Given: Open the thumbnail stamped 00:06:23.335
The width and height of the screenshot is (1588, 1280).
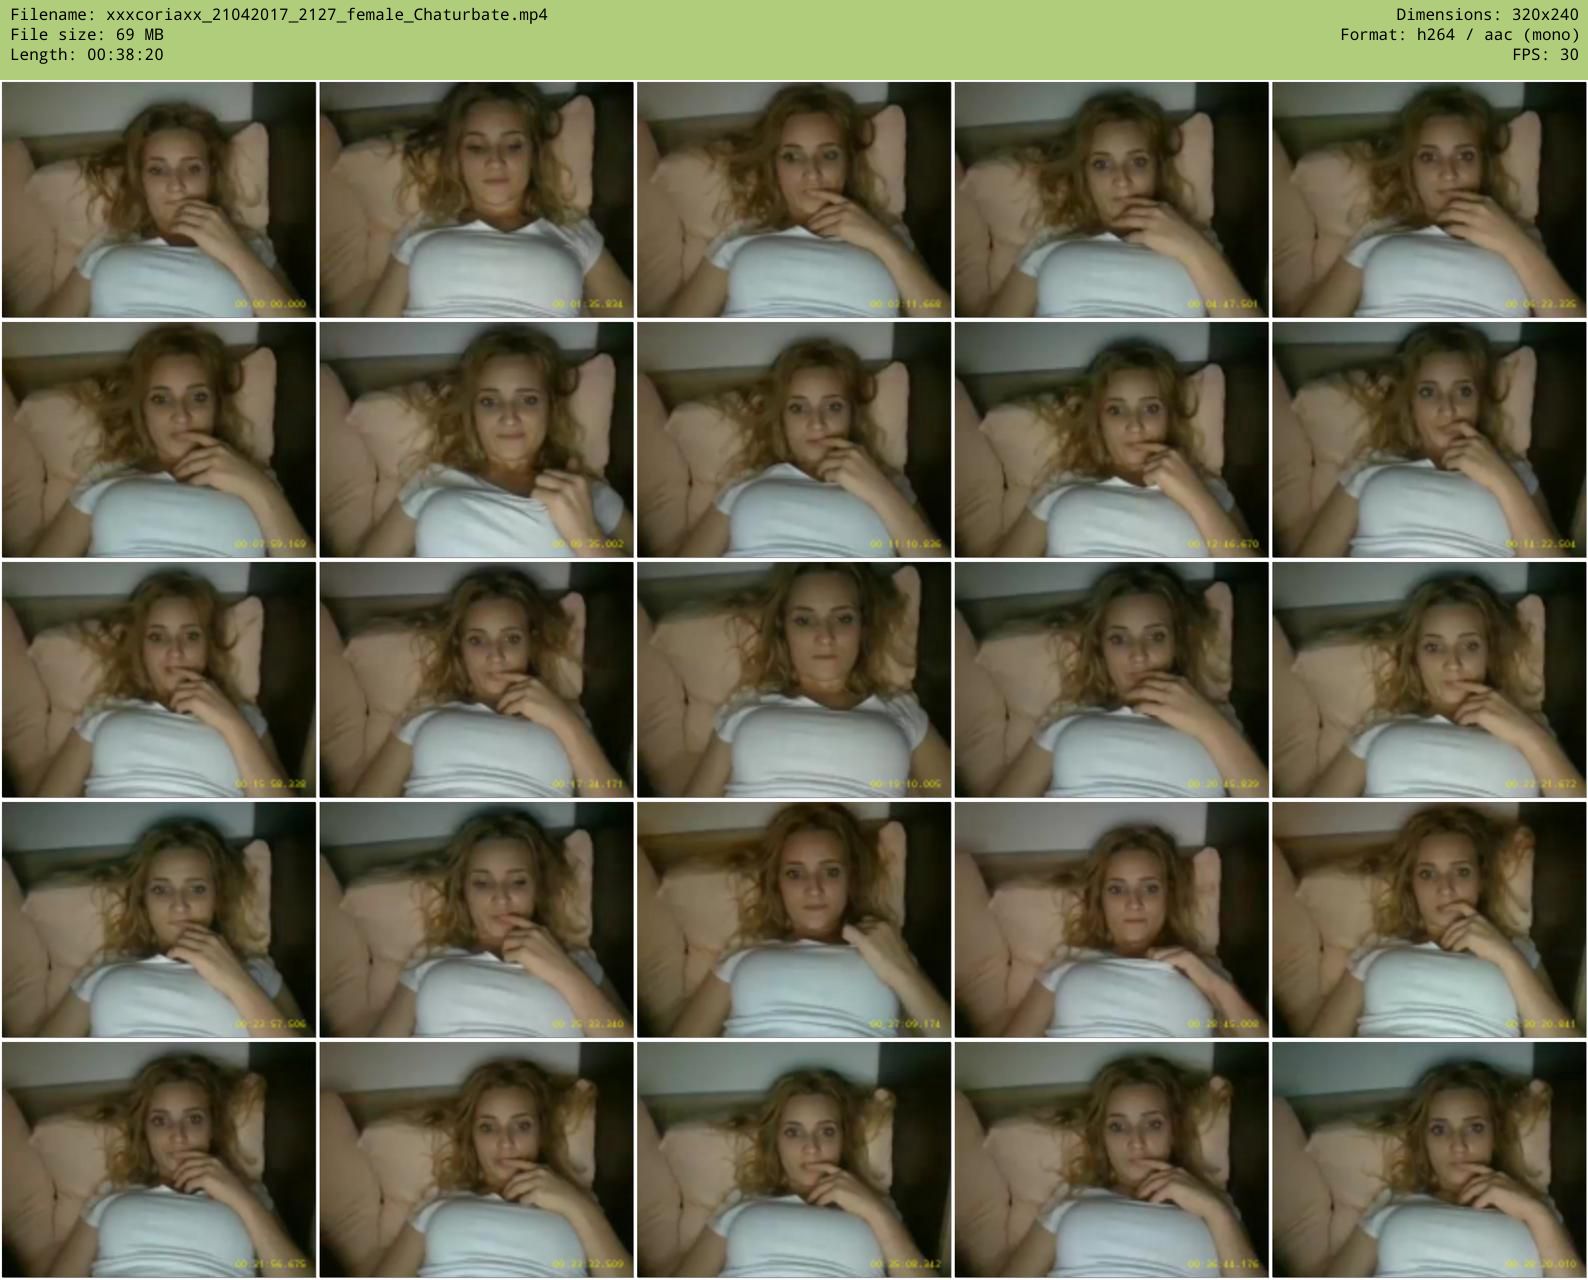Looking at the screenshot, I should coord(1429,200).
